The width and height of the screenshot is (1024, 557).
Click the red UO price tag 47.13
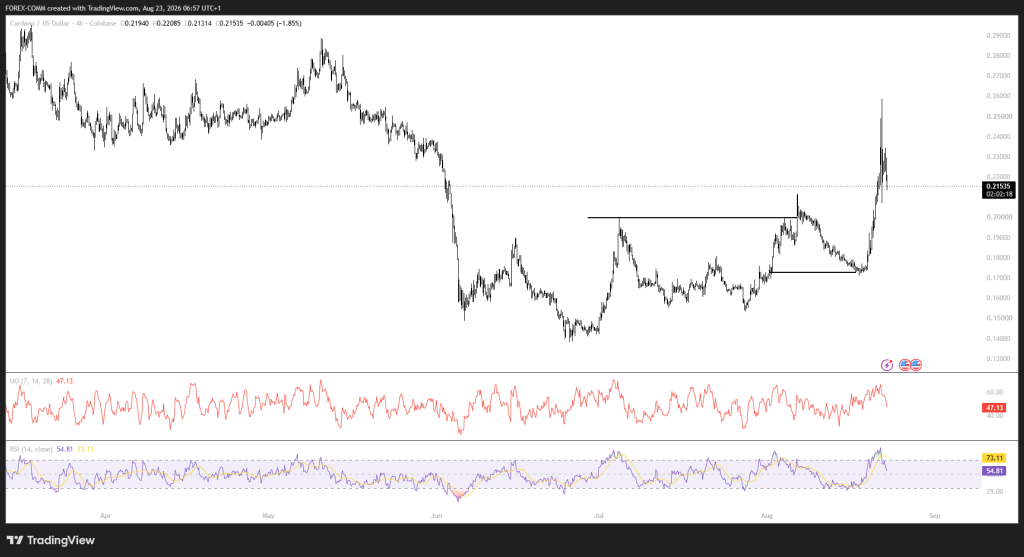tap(994, 407)
